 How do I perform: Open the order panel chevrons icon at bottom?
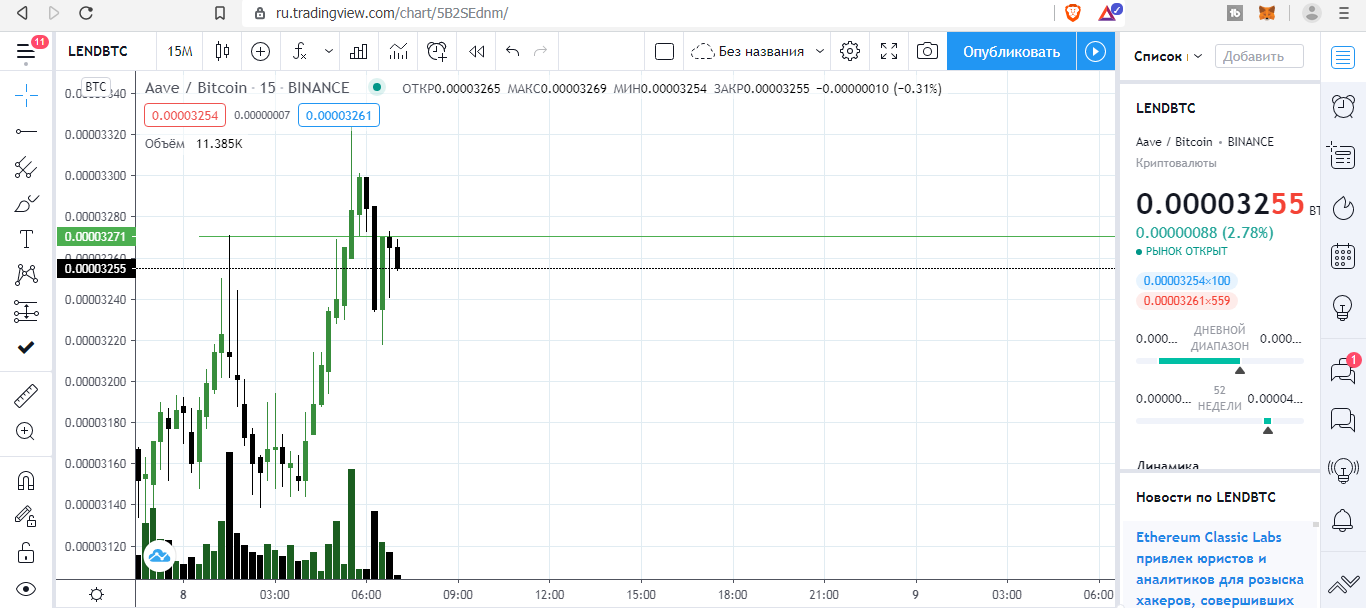click(1343, 585)
